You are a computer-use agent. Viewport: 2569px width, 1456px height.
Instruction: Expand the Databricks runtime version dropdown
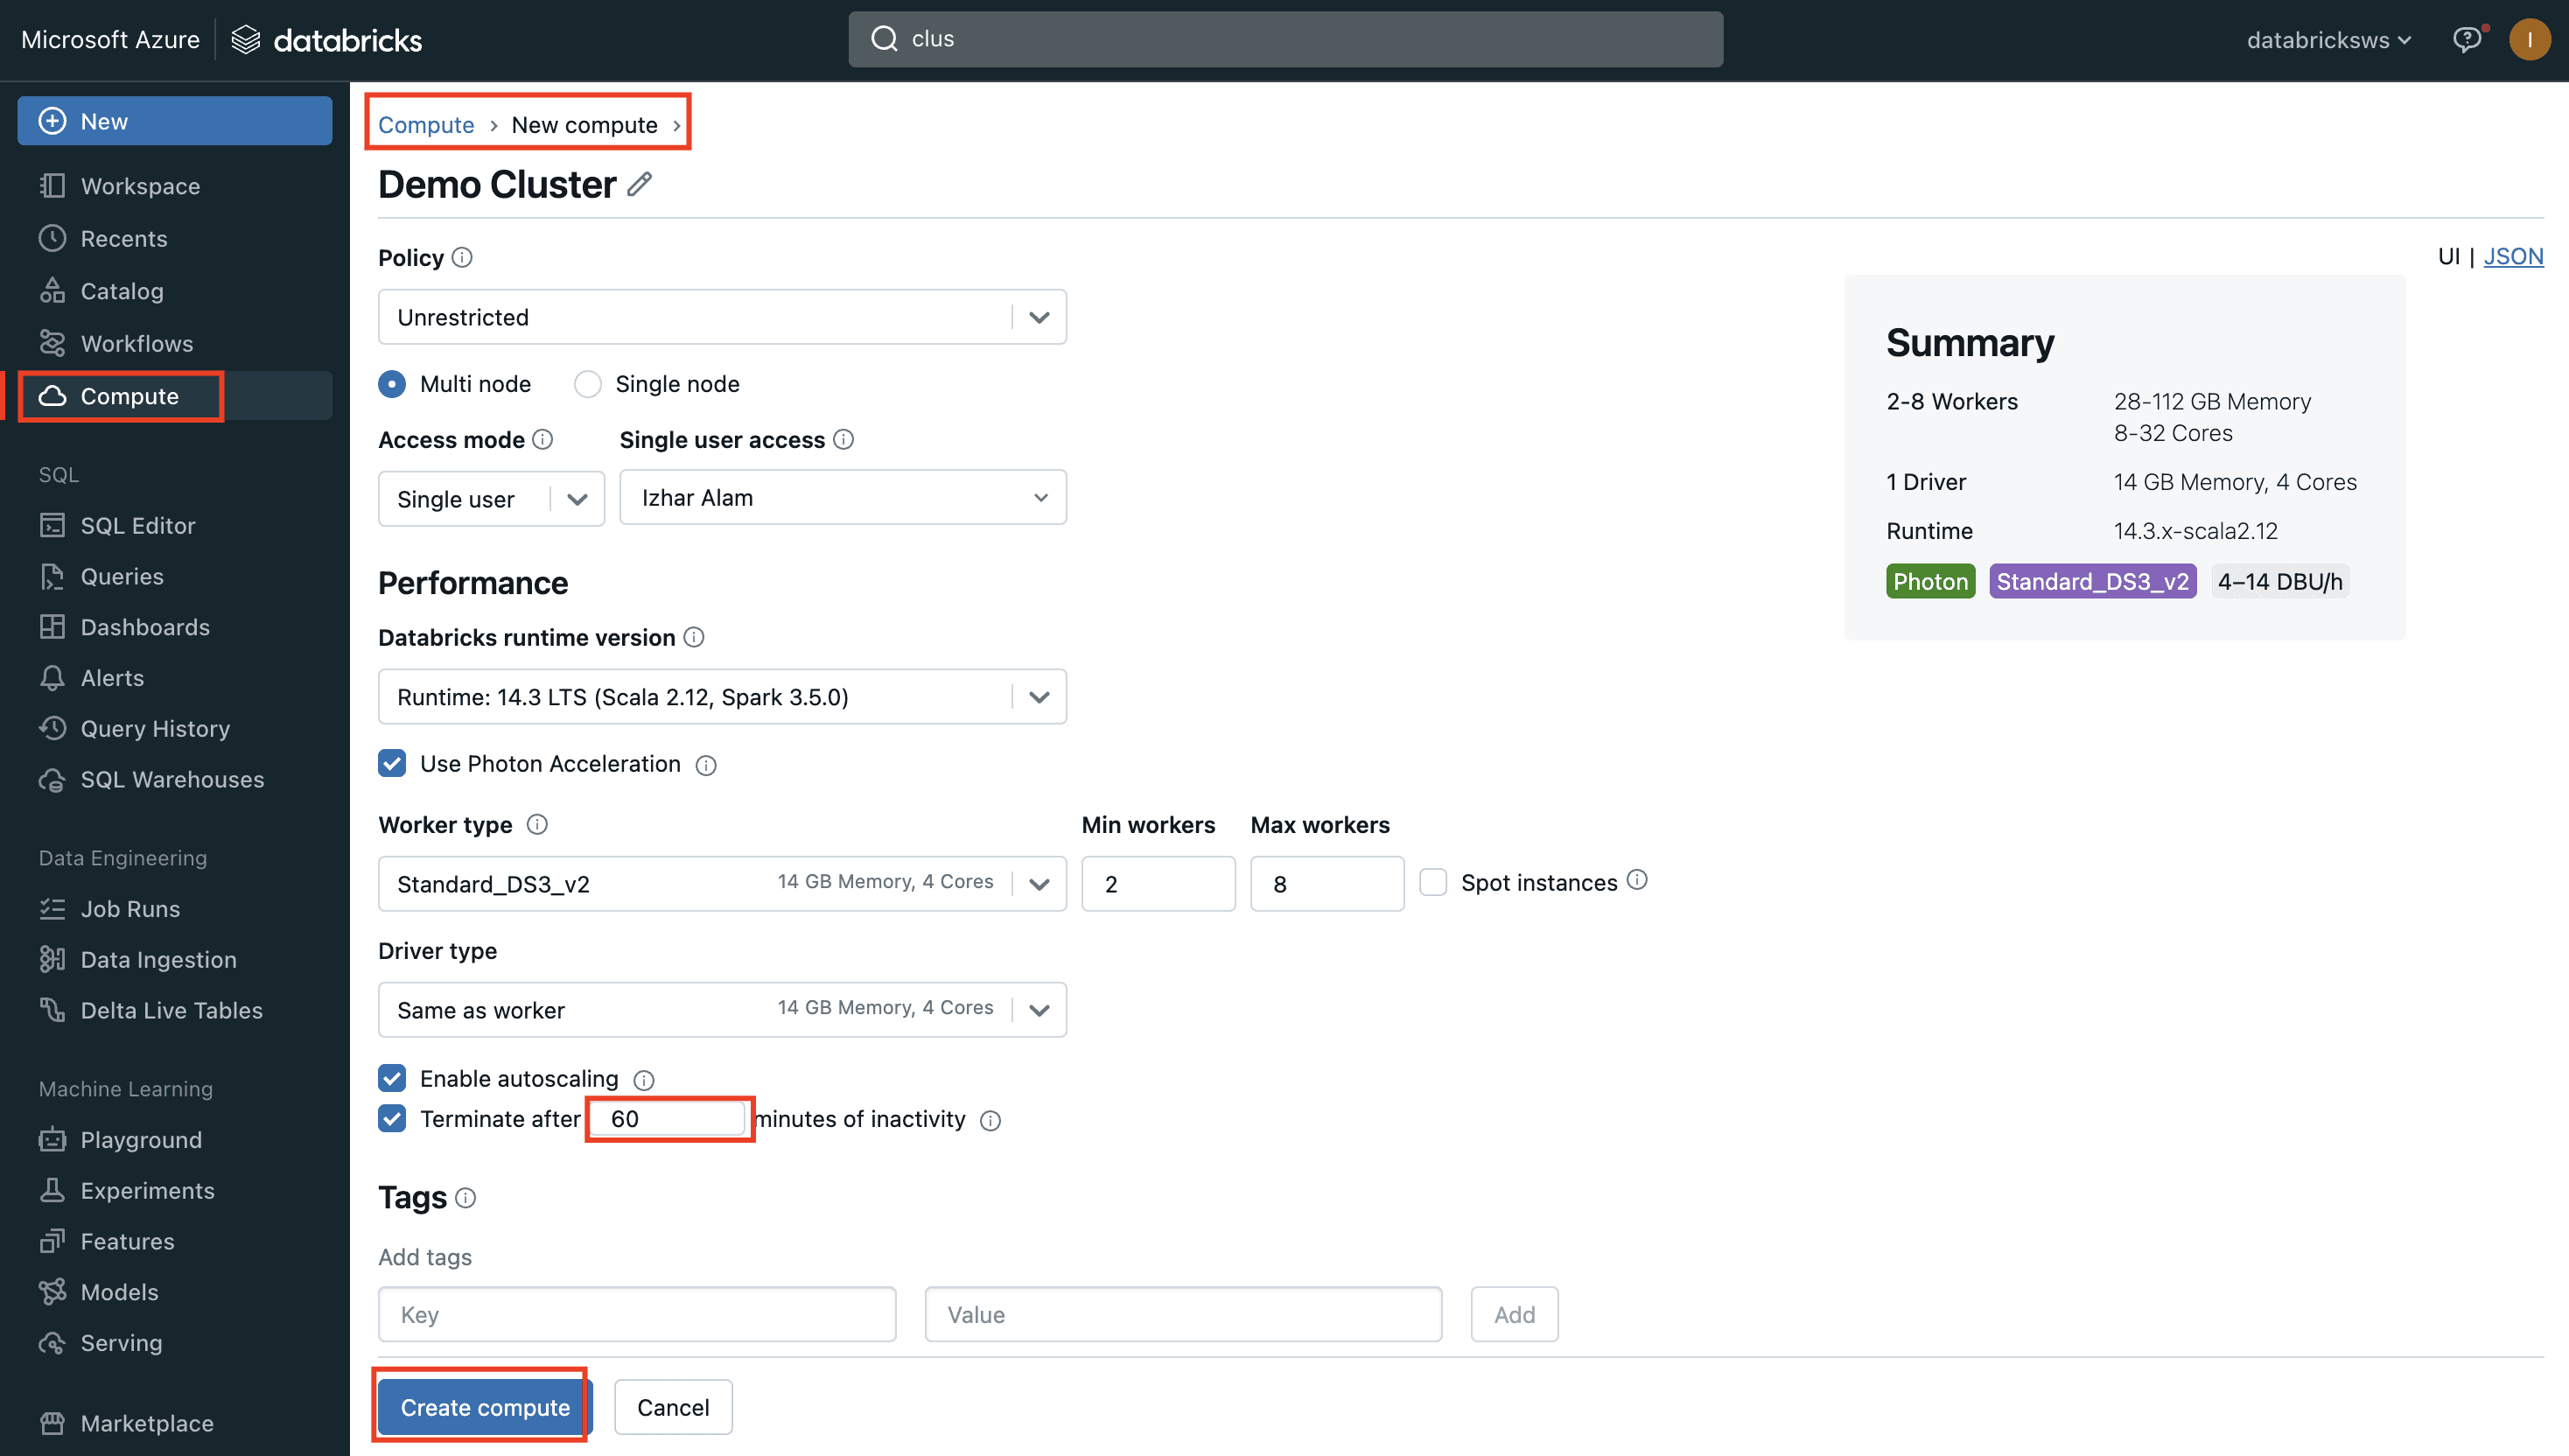tap(722, 697)
